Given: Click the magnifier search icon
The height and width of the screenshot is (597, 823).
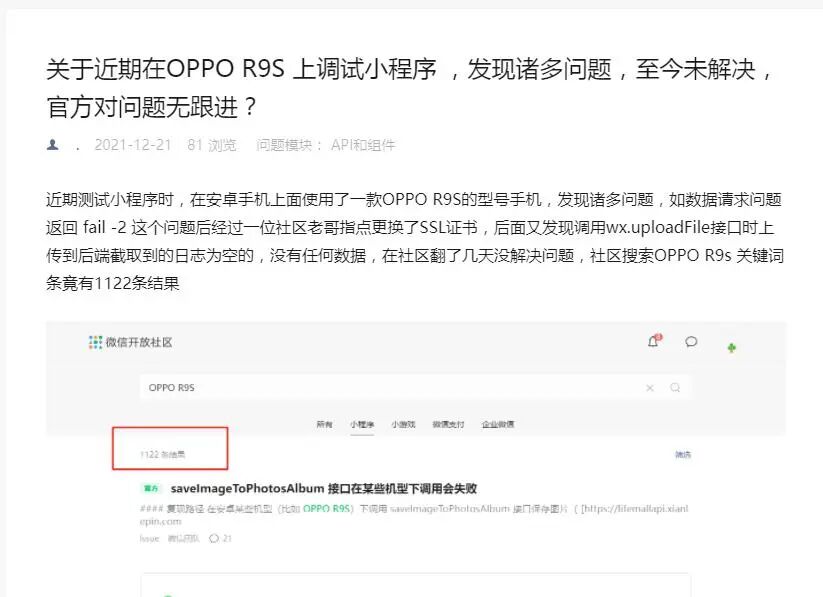Looking at the screenshot, I should tap(675, 387).
